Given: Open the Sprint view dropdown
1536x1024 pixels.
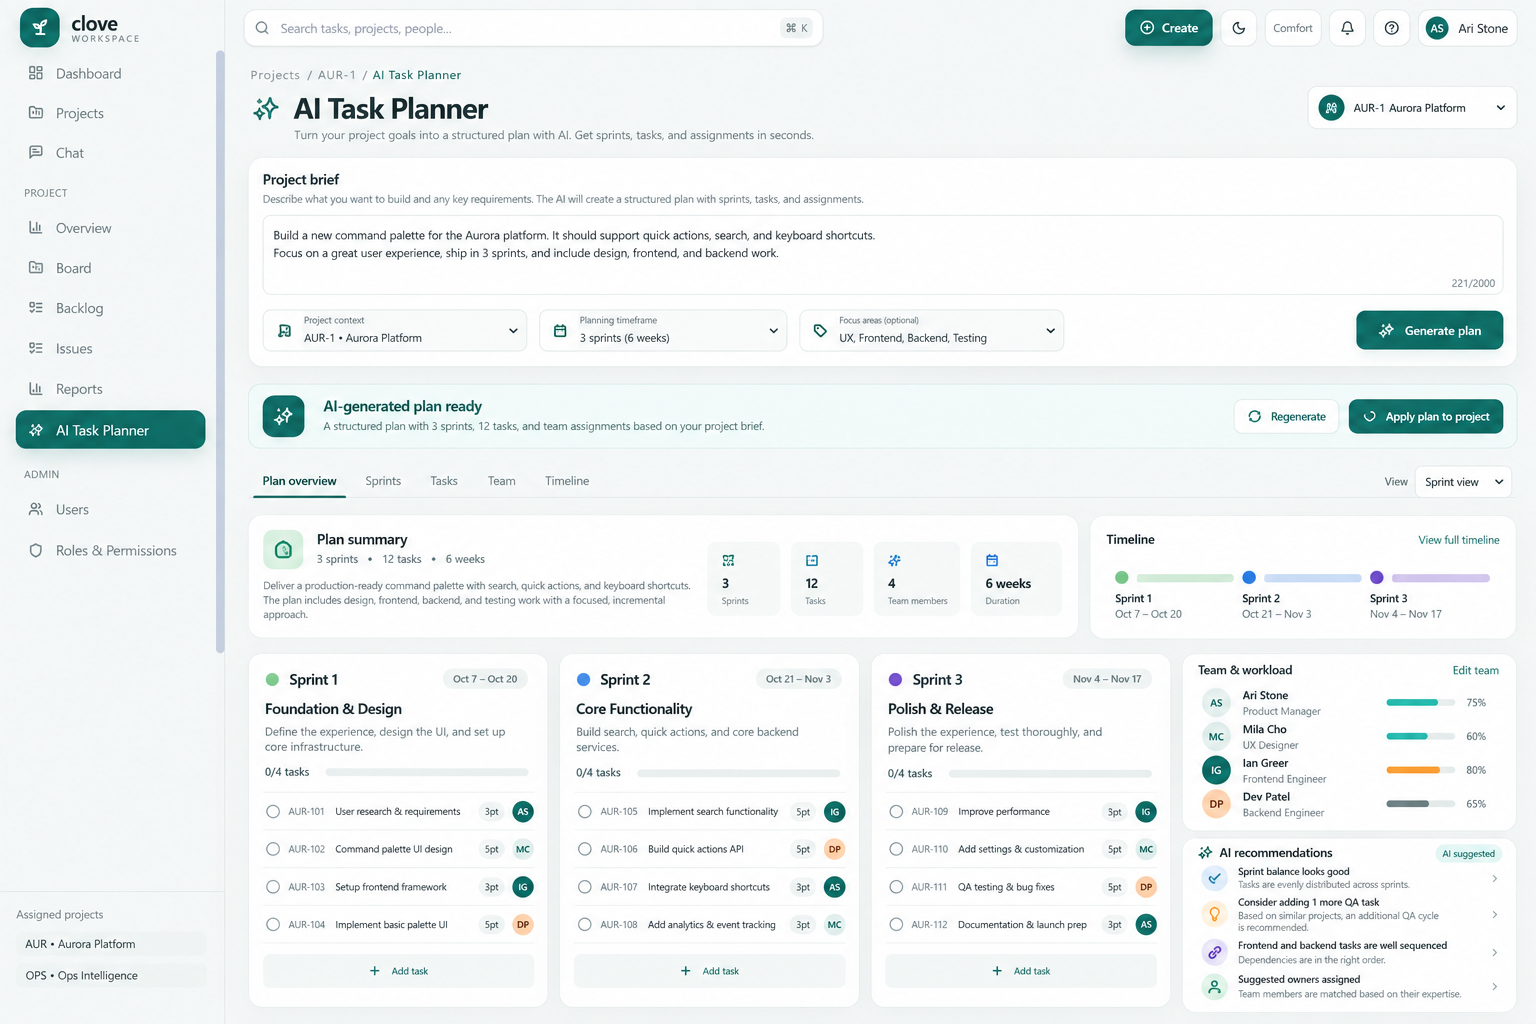Looking at the screenshot, I should (1463, 482).
